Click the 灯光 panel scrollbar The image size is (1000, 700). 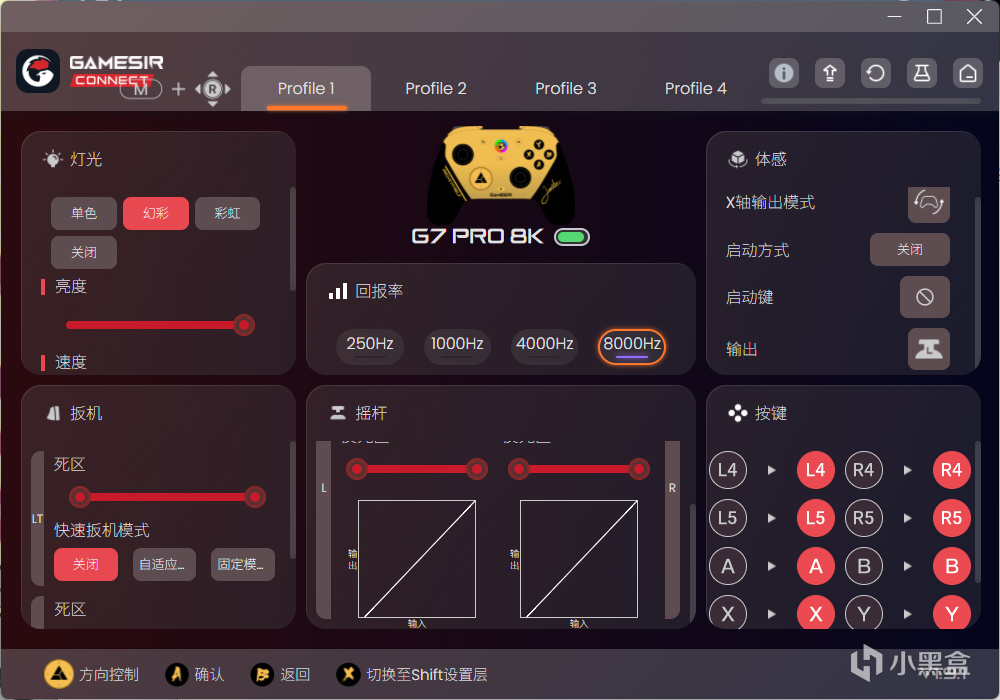point(292,239)
